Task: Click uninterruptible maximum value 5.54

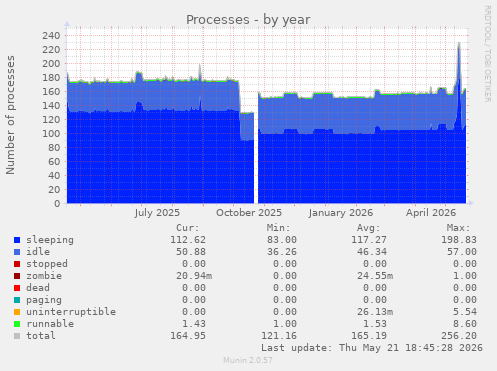Action: pyautogui.click(x=465, y=312)
